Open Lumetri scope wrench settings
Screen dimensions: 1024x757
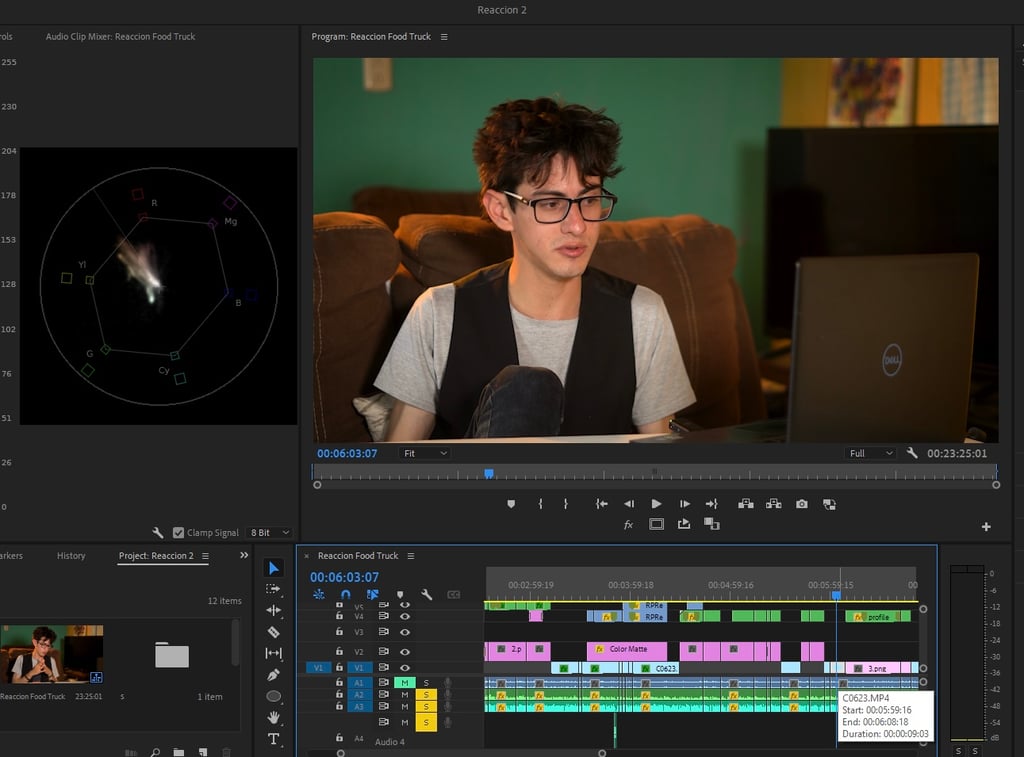158,533
